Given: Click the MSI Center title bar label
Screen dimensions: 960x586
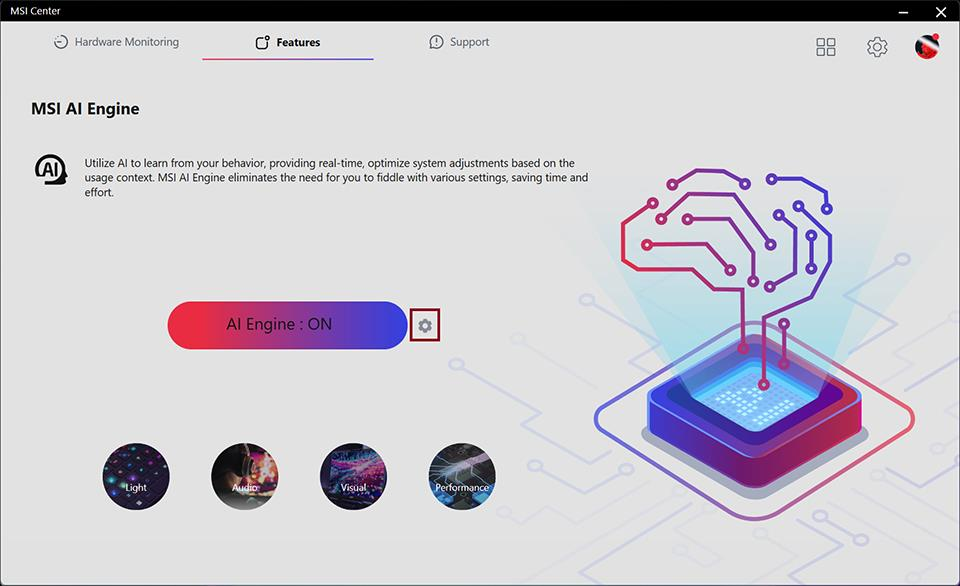Looking at the screenshot, I should point(37,10).
